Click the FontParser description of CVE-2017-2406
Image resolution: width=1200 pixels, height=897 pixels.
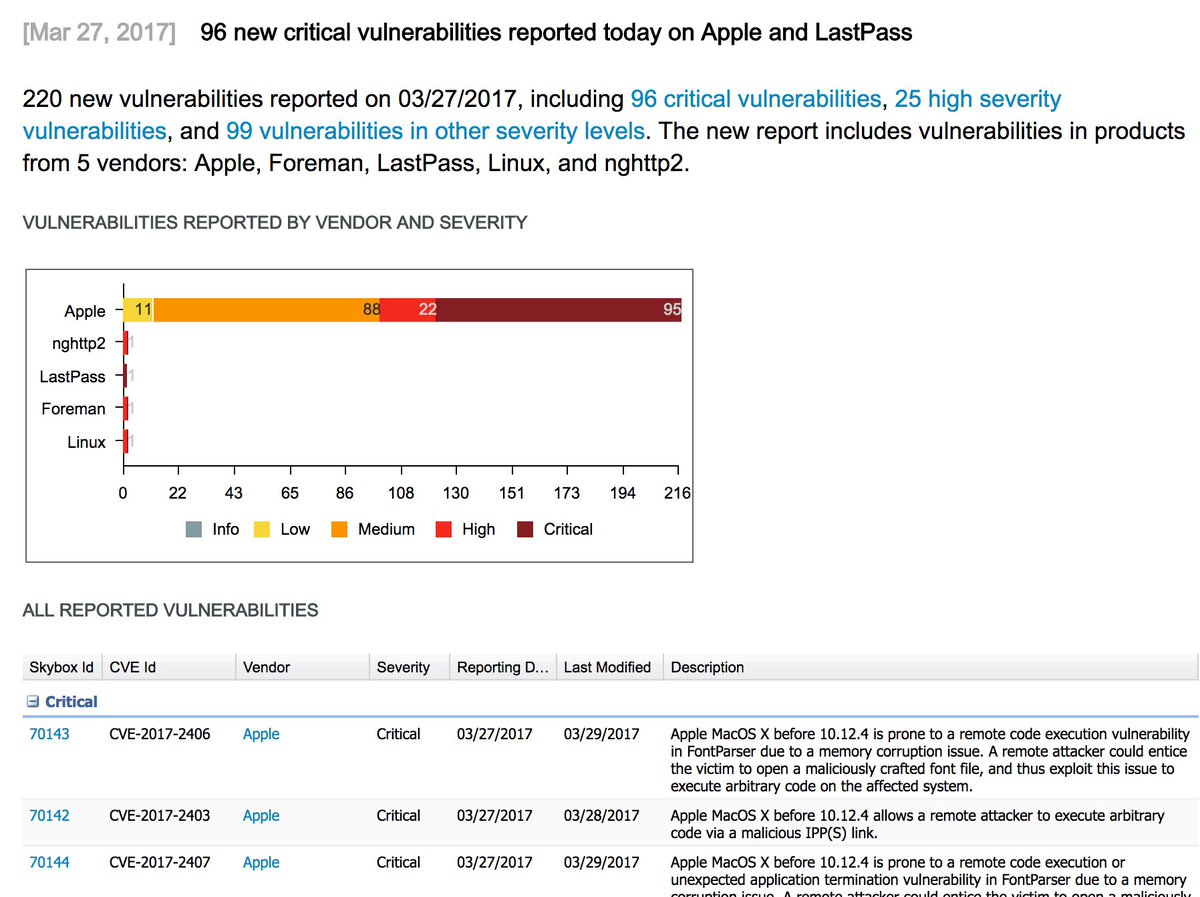(929, 760)
